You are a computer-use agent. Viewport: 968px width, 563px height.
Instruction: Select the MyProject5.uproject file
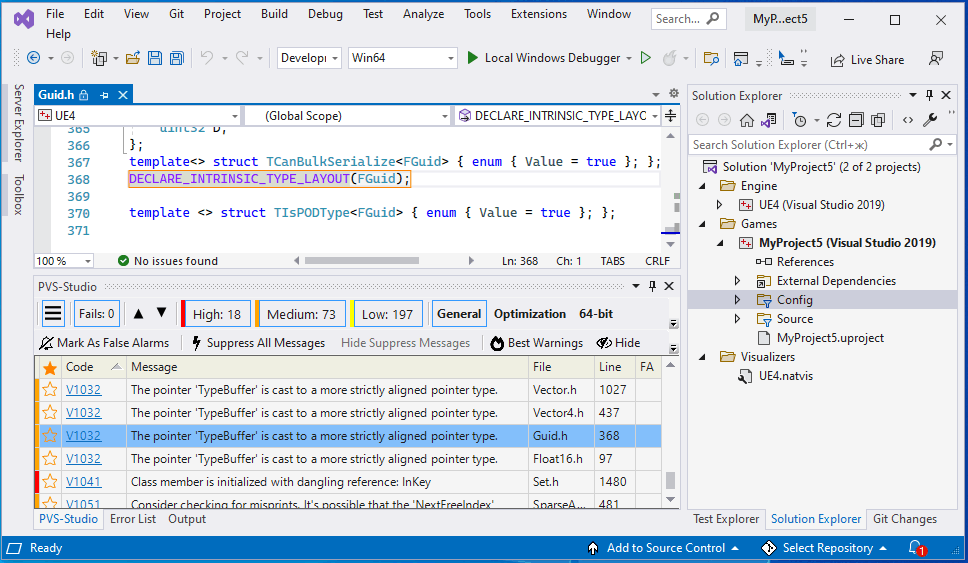(830, 338)
